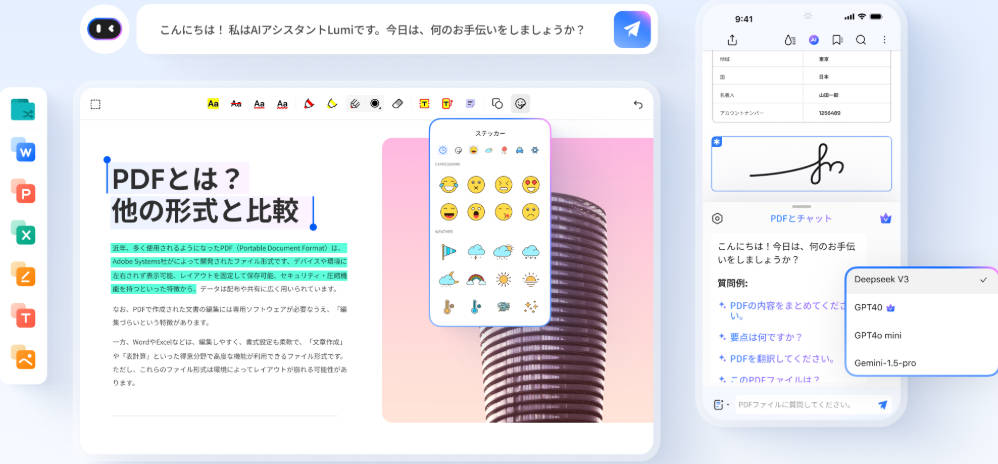Insert the rainbow sticker
The height and width of the screenshot is (464, 998).
[476, 279]
